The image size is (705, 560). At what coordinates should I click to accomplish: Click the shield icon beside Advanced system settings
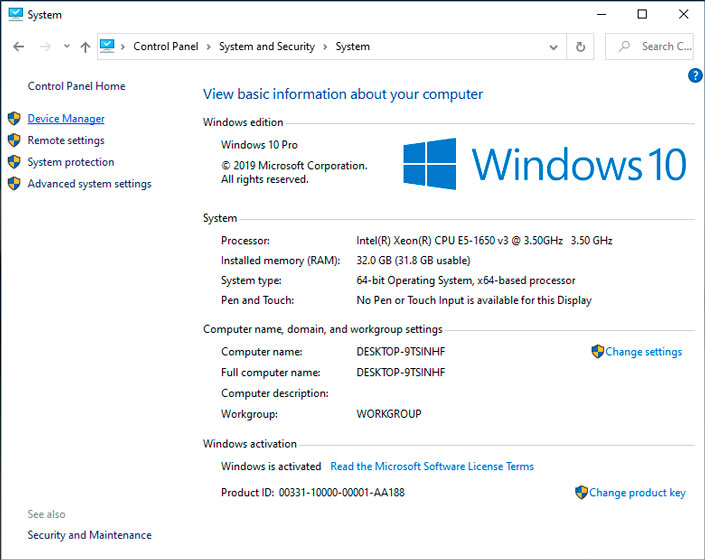[x=14, y=183]
